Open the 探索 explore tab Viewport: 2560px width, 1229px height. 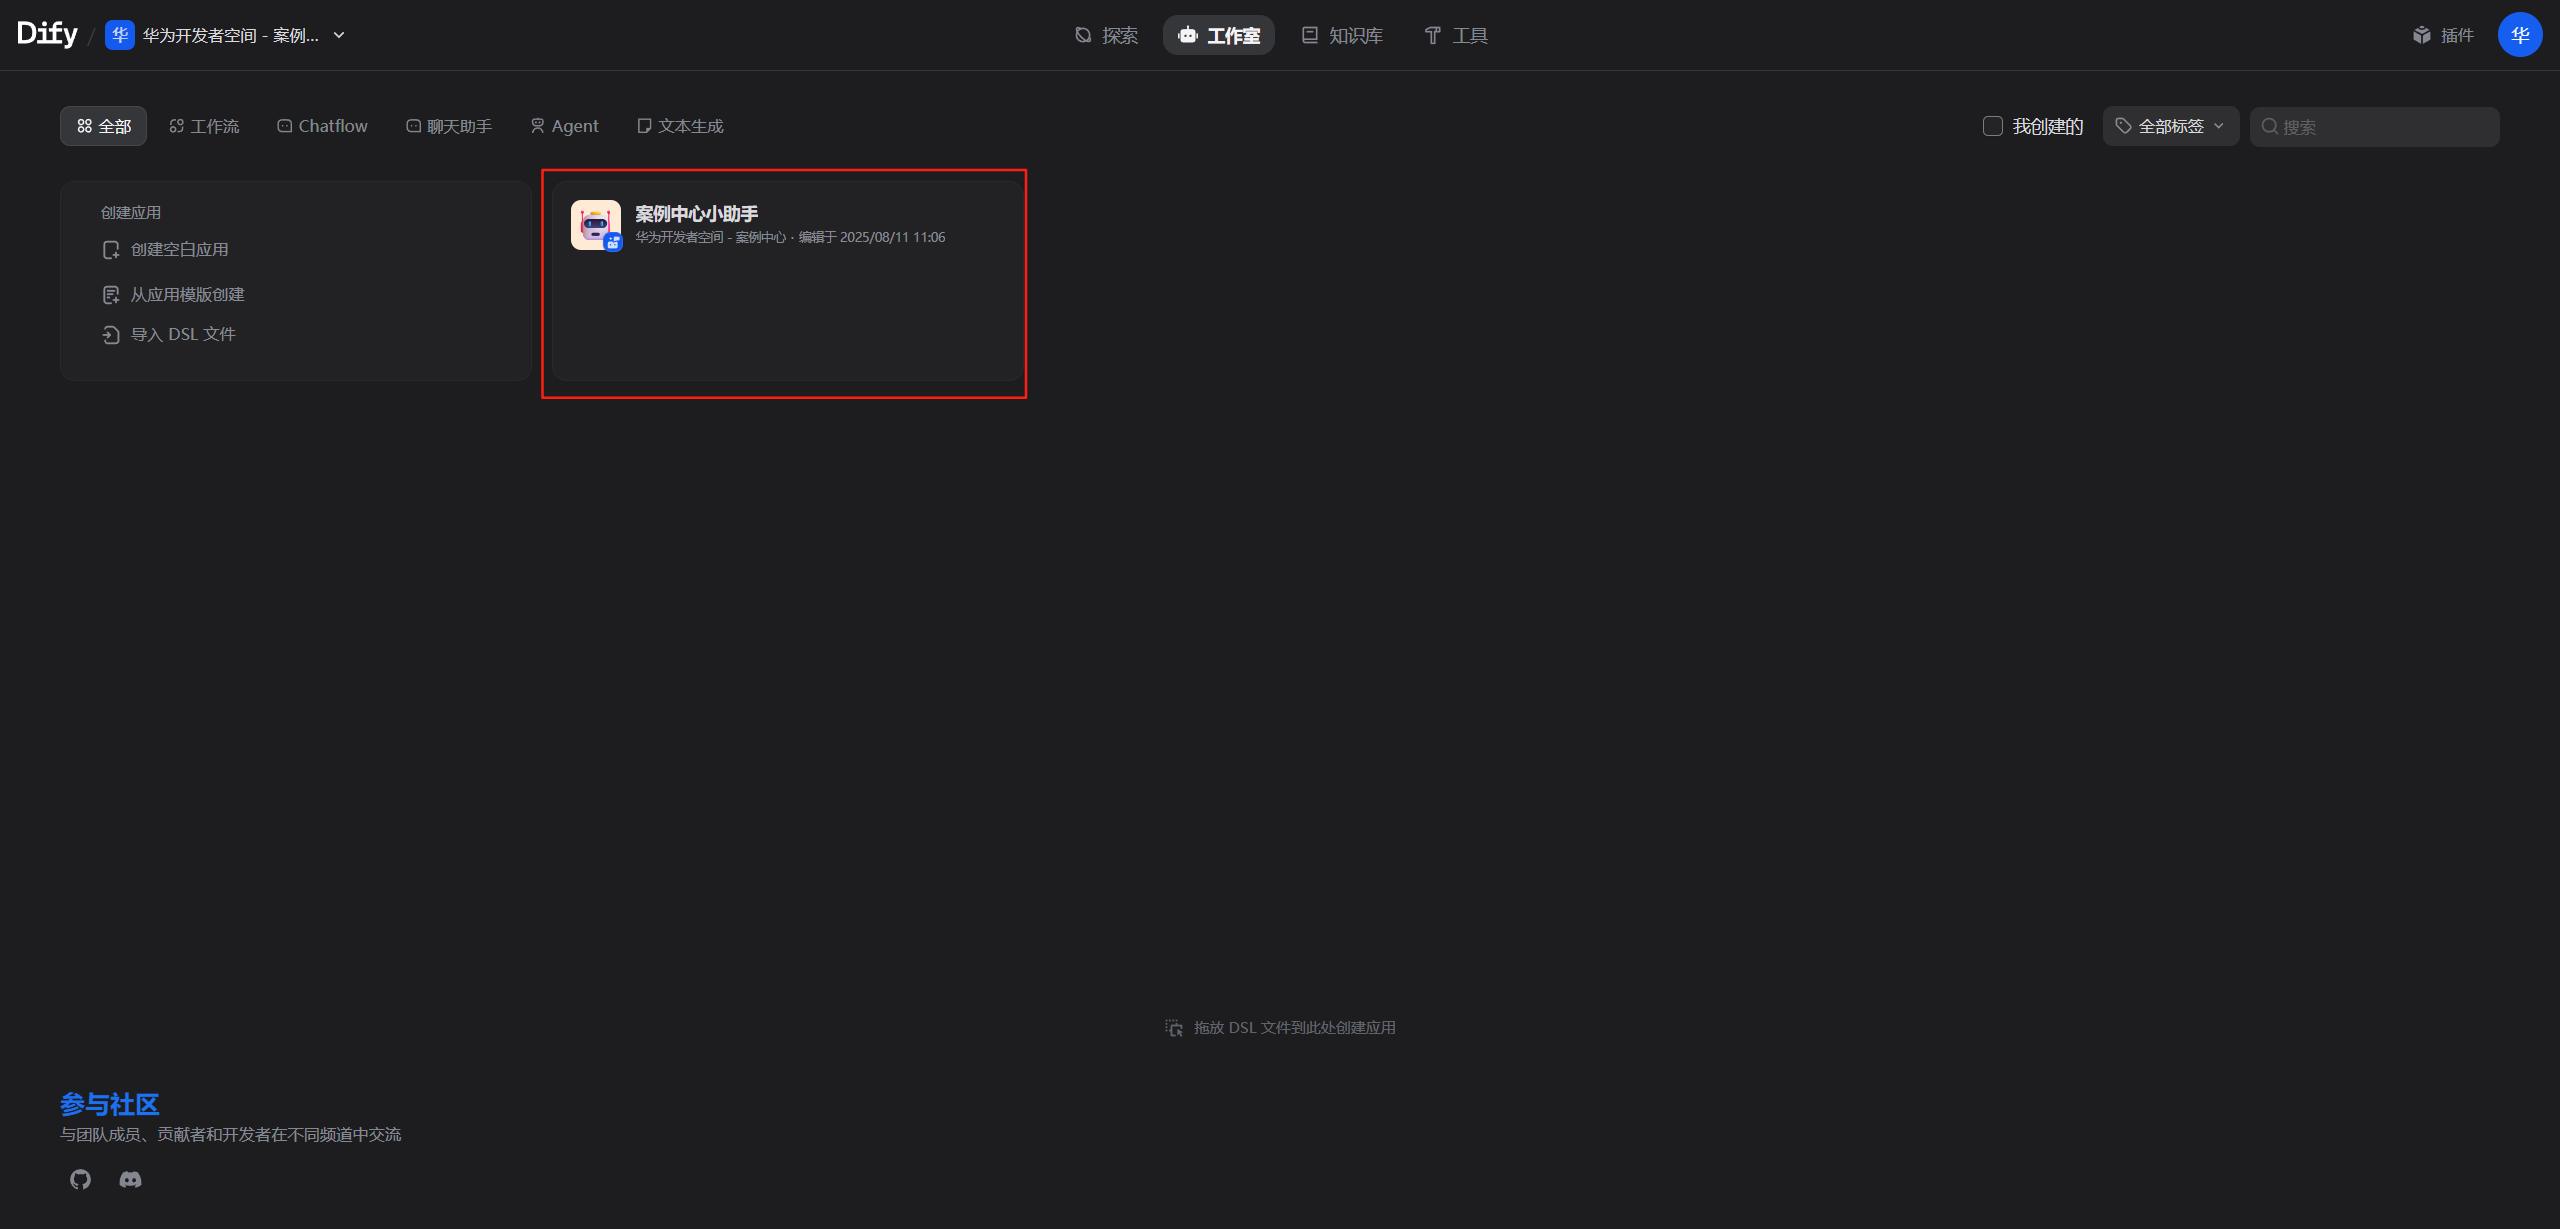[x=1106, y=35]
